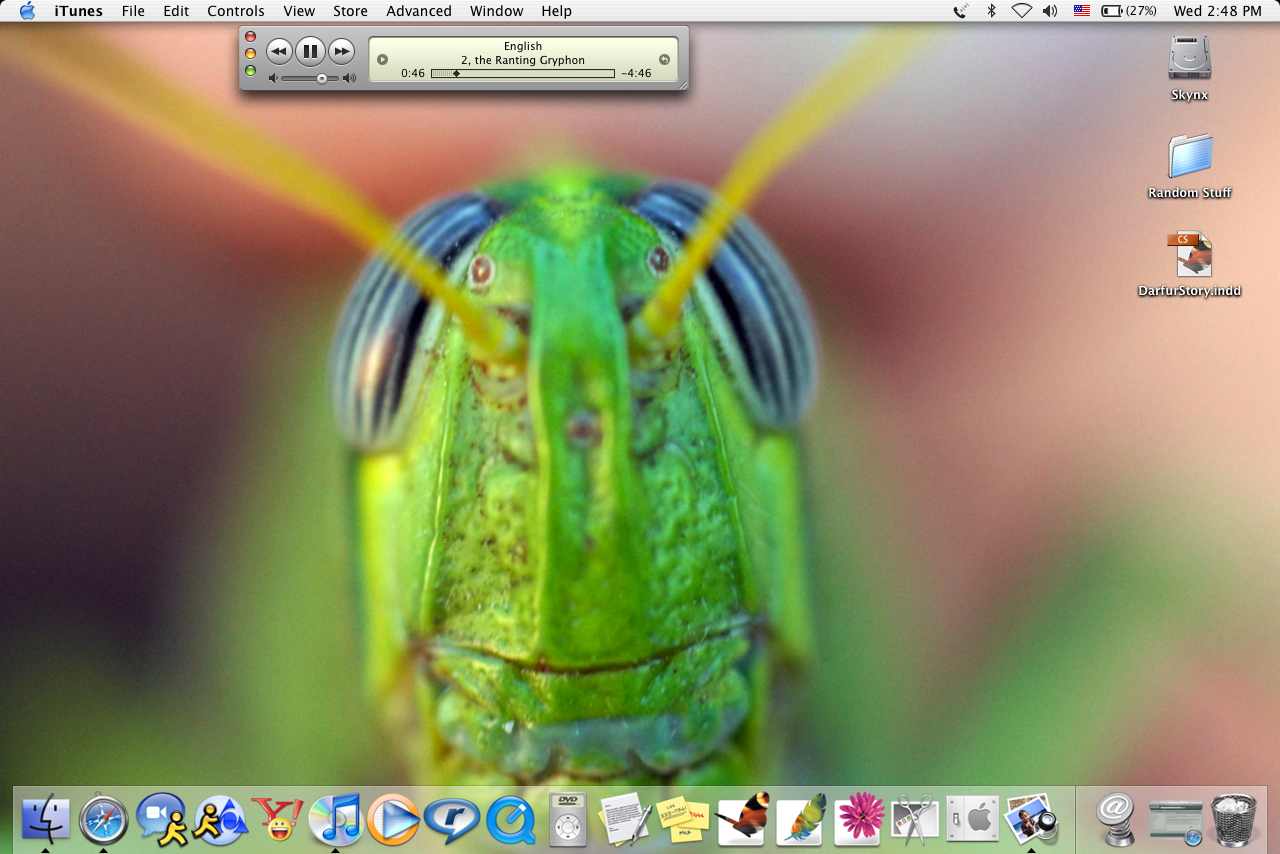Click the battery indicator showing 27%
This screenshot has height=854, width=1280.
tap(1129, 11)
